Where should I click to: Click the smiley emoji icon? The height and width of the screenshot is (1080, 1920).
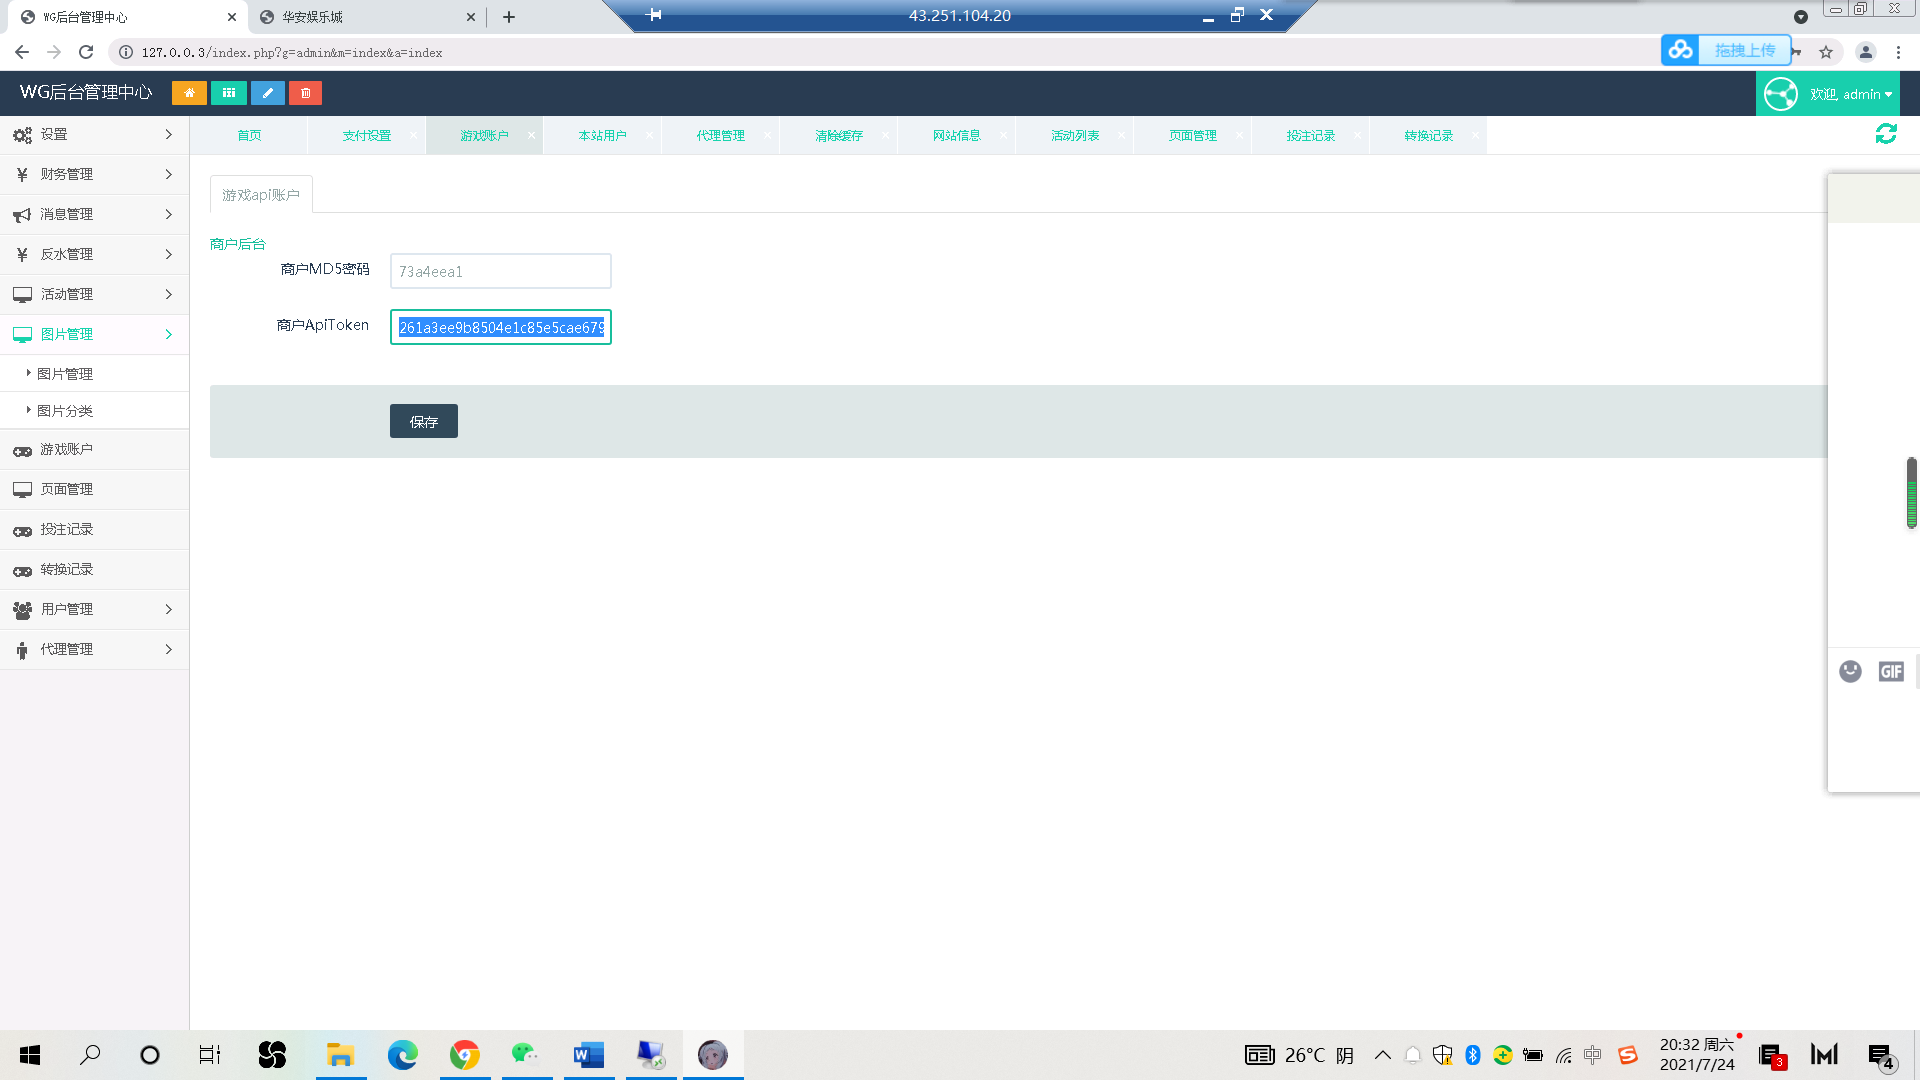tap(1850, 672)
